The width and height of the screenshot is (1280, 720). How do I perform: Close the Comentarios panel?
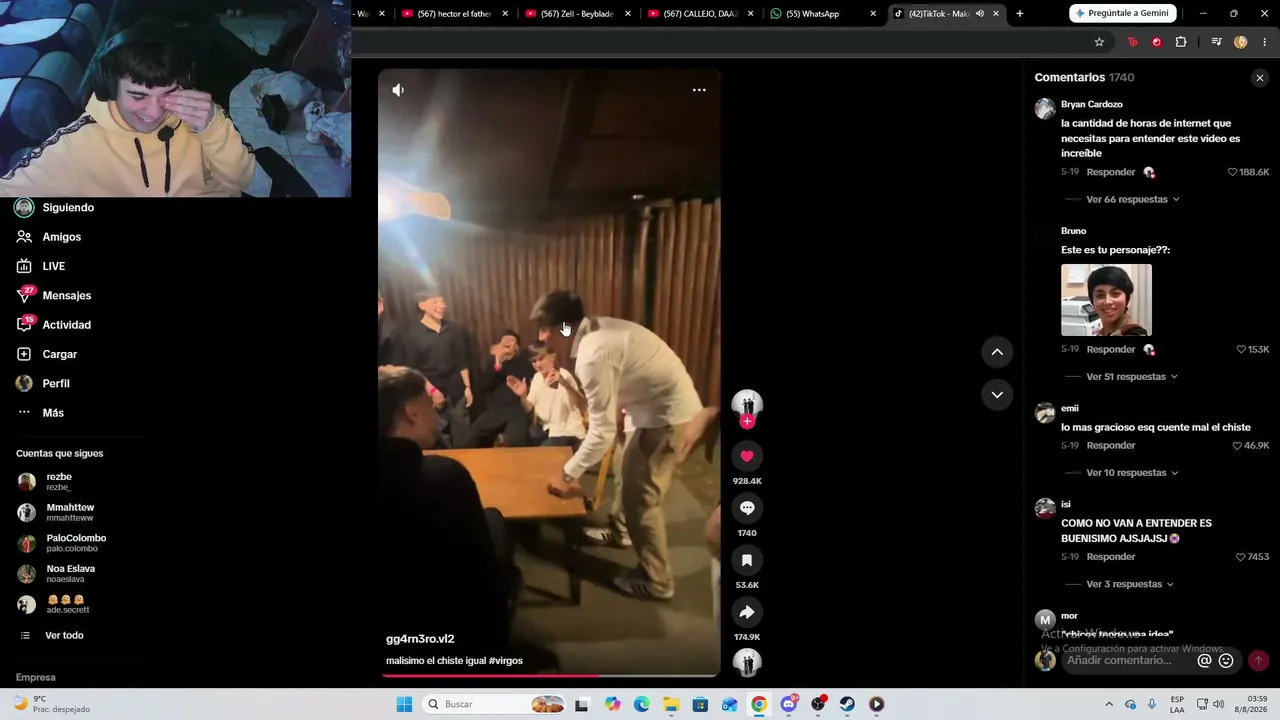[x=1259, y=78]
